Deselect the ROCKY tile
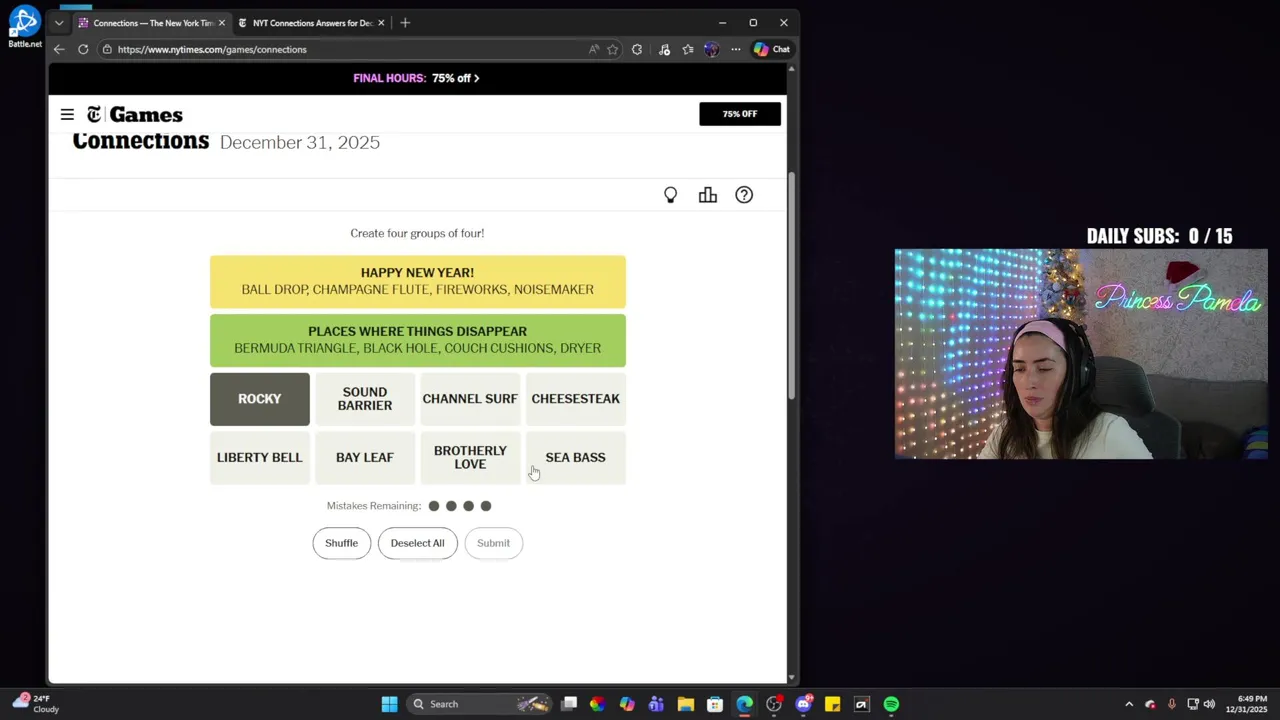Screen dimensions: 1280x720 (x=260, y=399)
